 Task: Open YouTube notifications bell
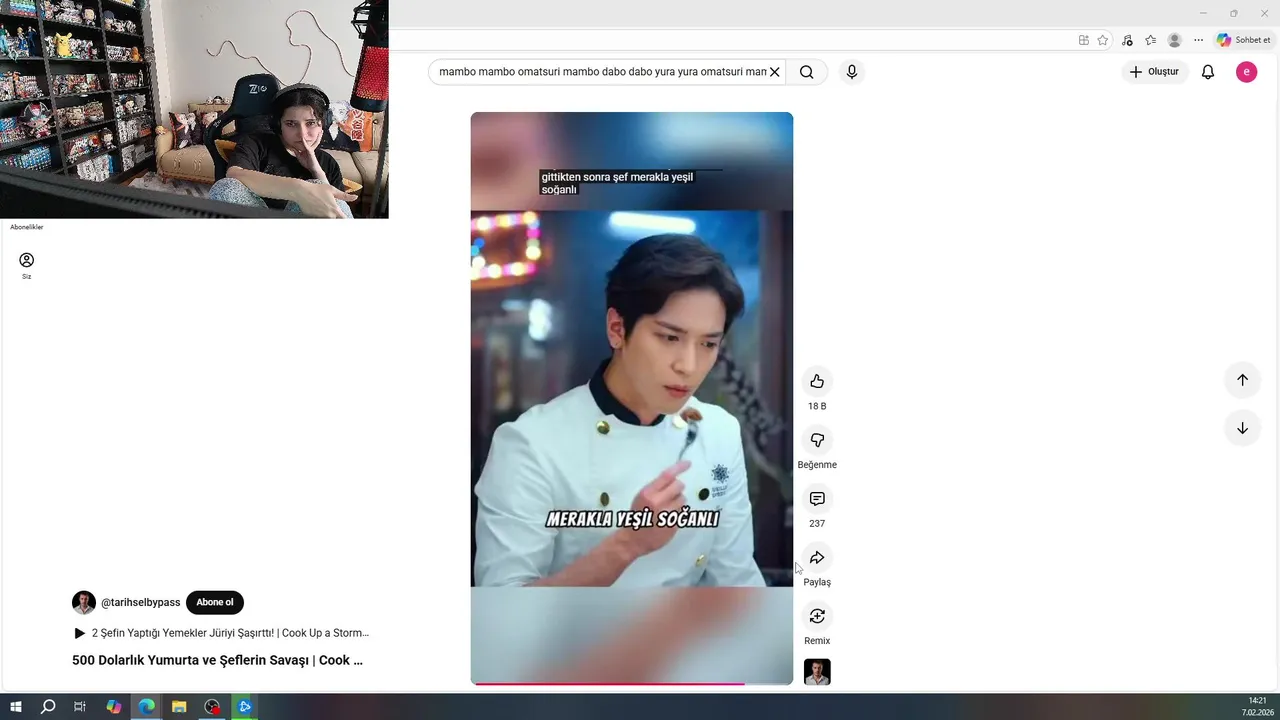coord(1208,72)
